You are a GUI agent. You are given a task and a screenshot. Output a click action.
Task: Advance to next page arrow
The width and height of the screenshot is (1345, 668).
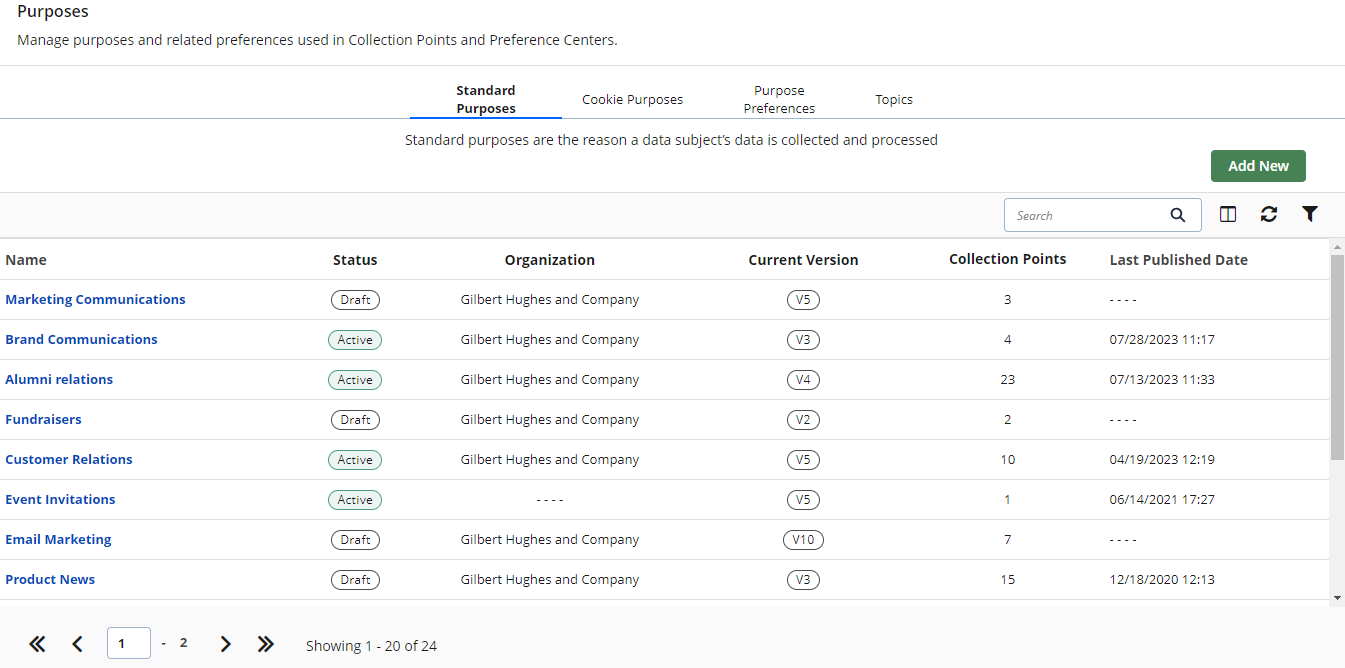click(225, 644)
